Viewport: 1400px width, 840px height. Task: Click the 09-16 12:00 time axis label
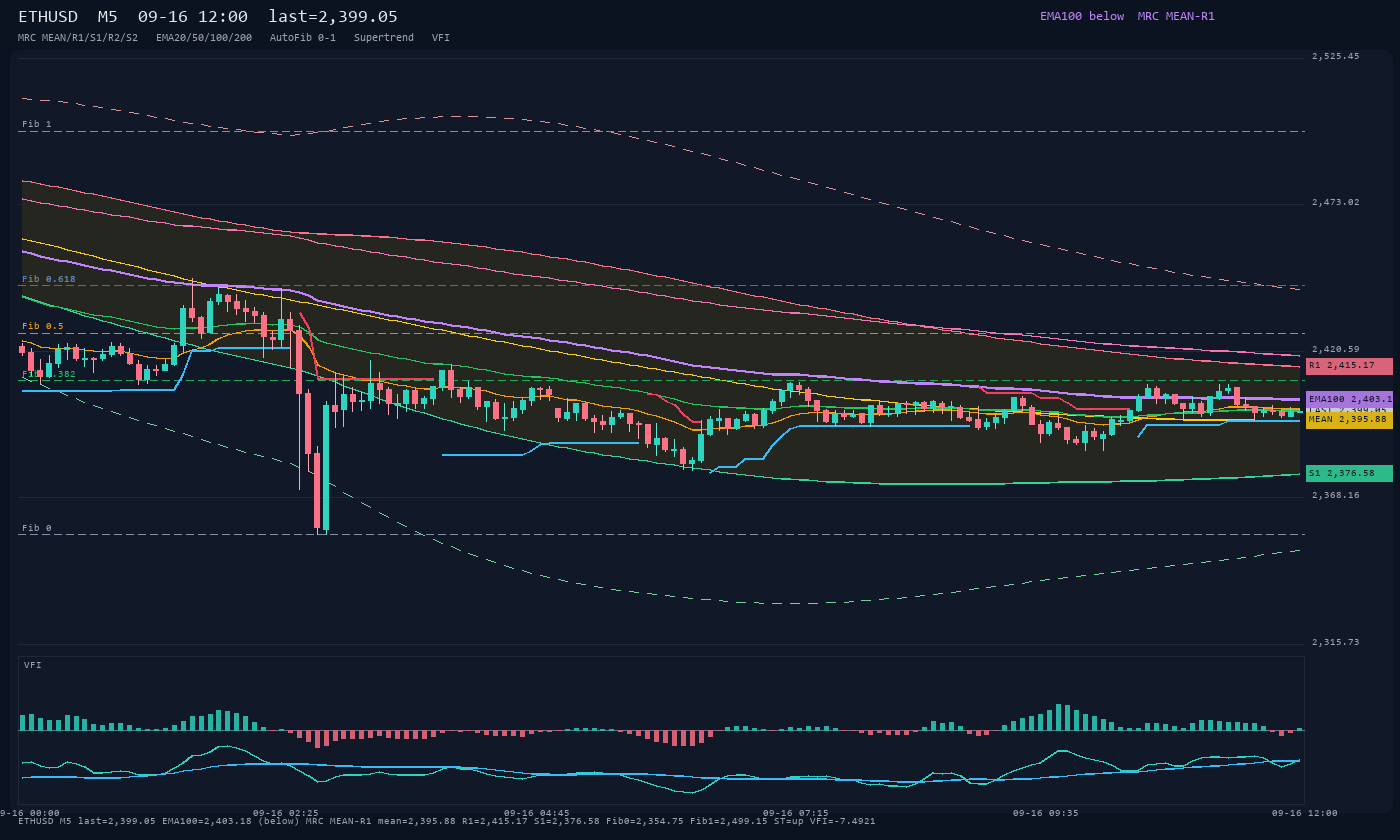click(x=1304, y=813)
